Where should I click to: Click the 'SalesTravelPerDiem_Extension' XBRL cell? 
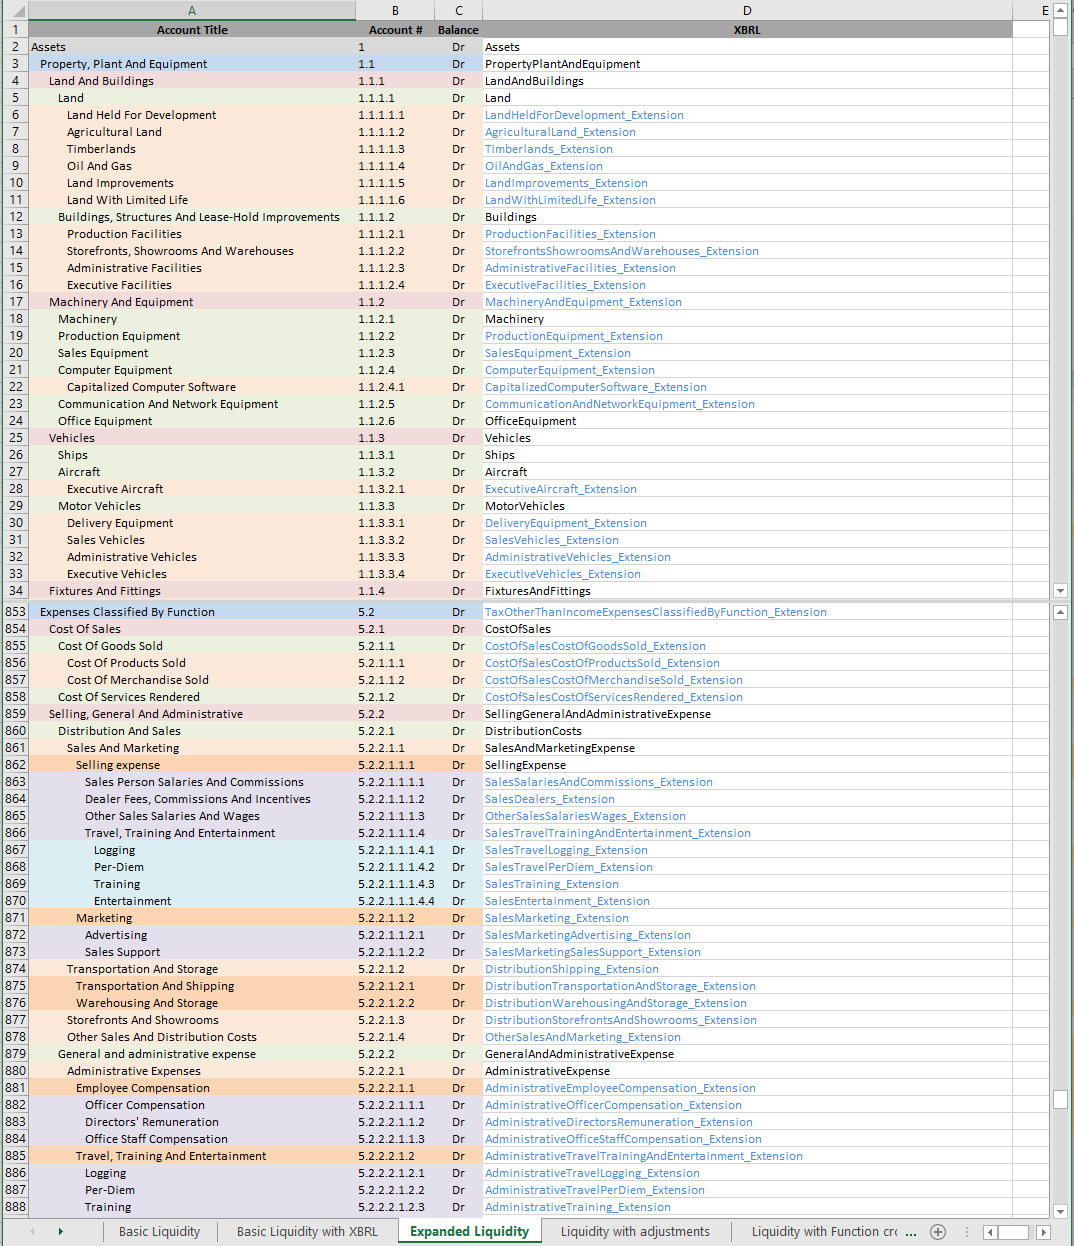(747, 867)
